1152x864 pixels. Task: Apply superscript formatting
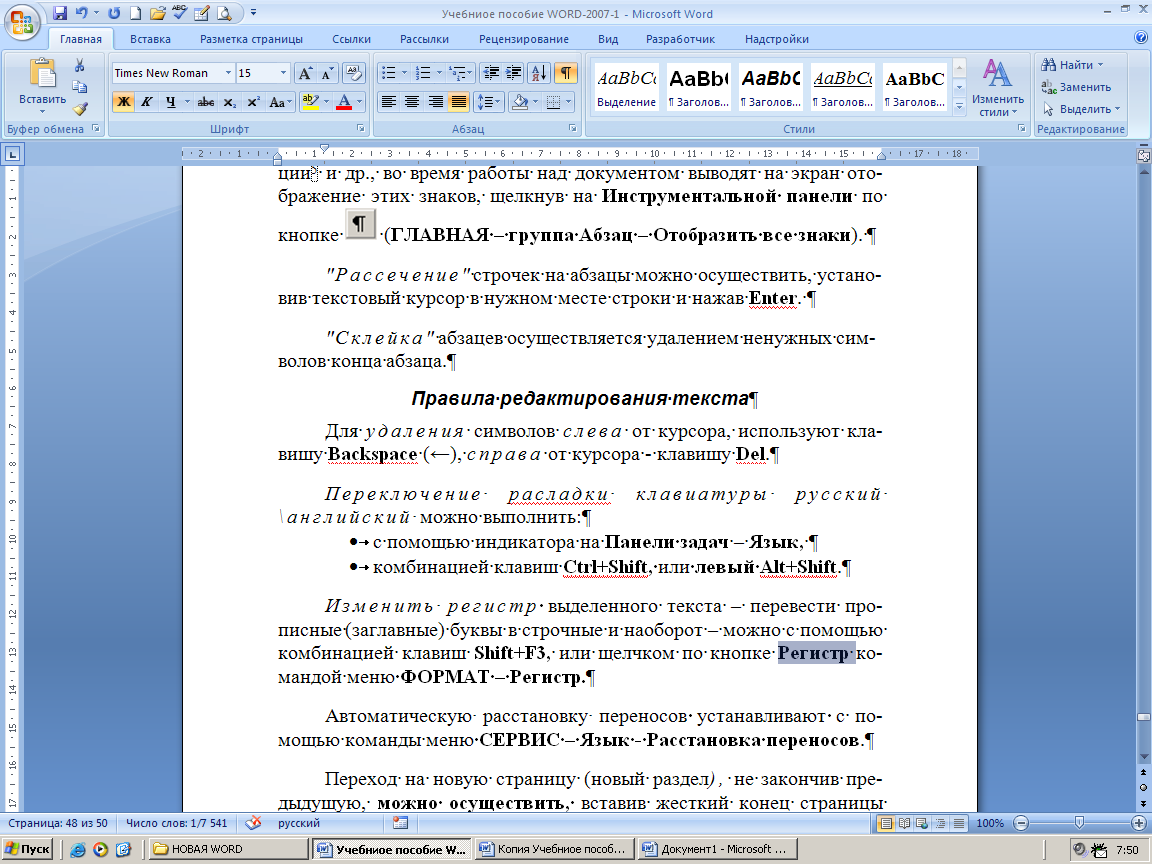(x=253, y=102)
